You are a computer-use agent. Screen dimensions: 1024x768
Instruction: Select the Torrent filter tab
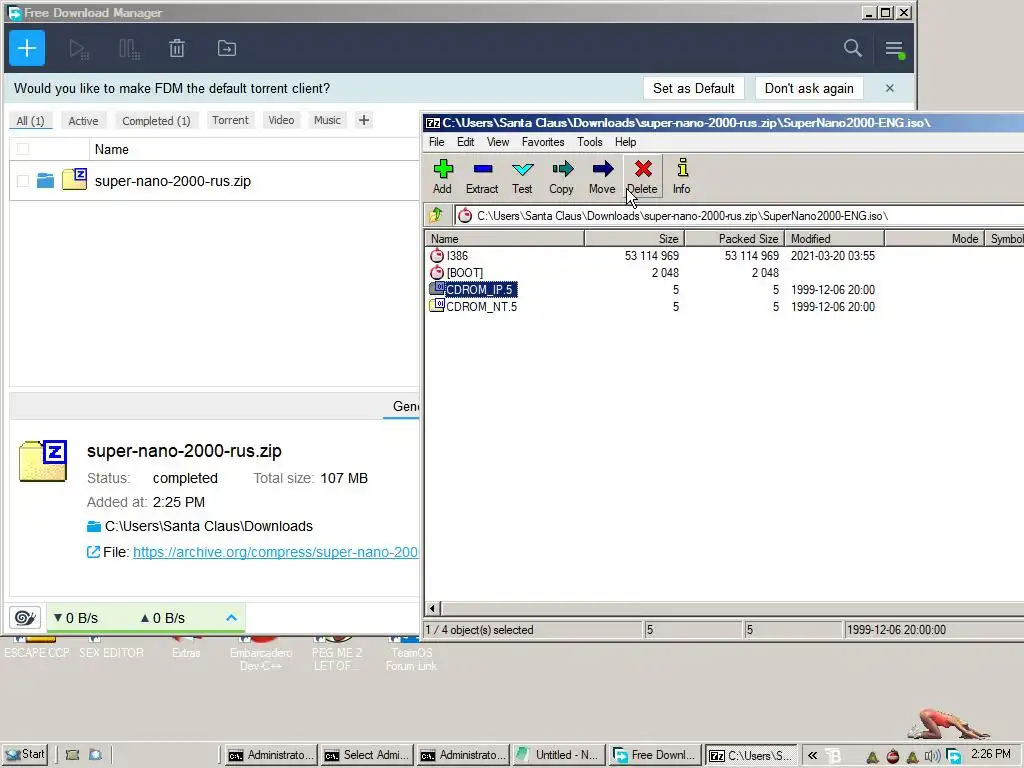(231, 120)
